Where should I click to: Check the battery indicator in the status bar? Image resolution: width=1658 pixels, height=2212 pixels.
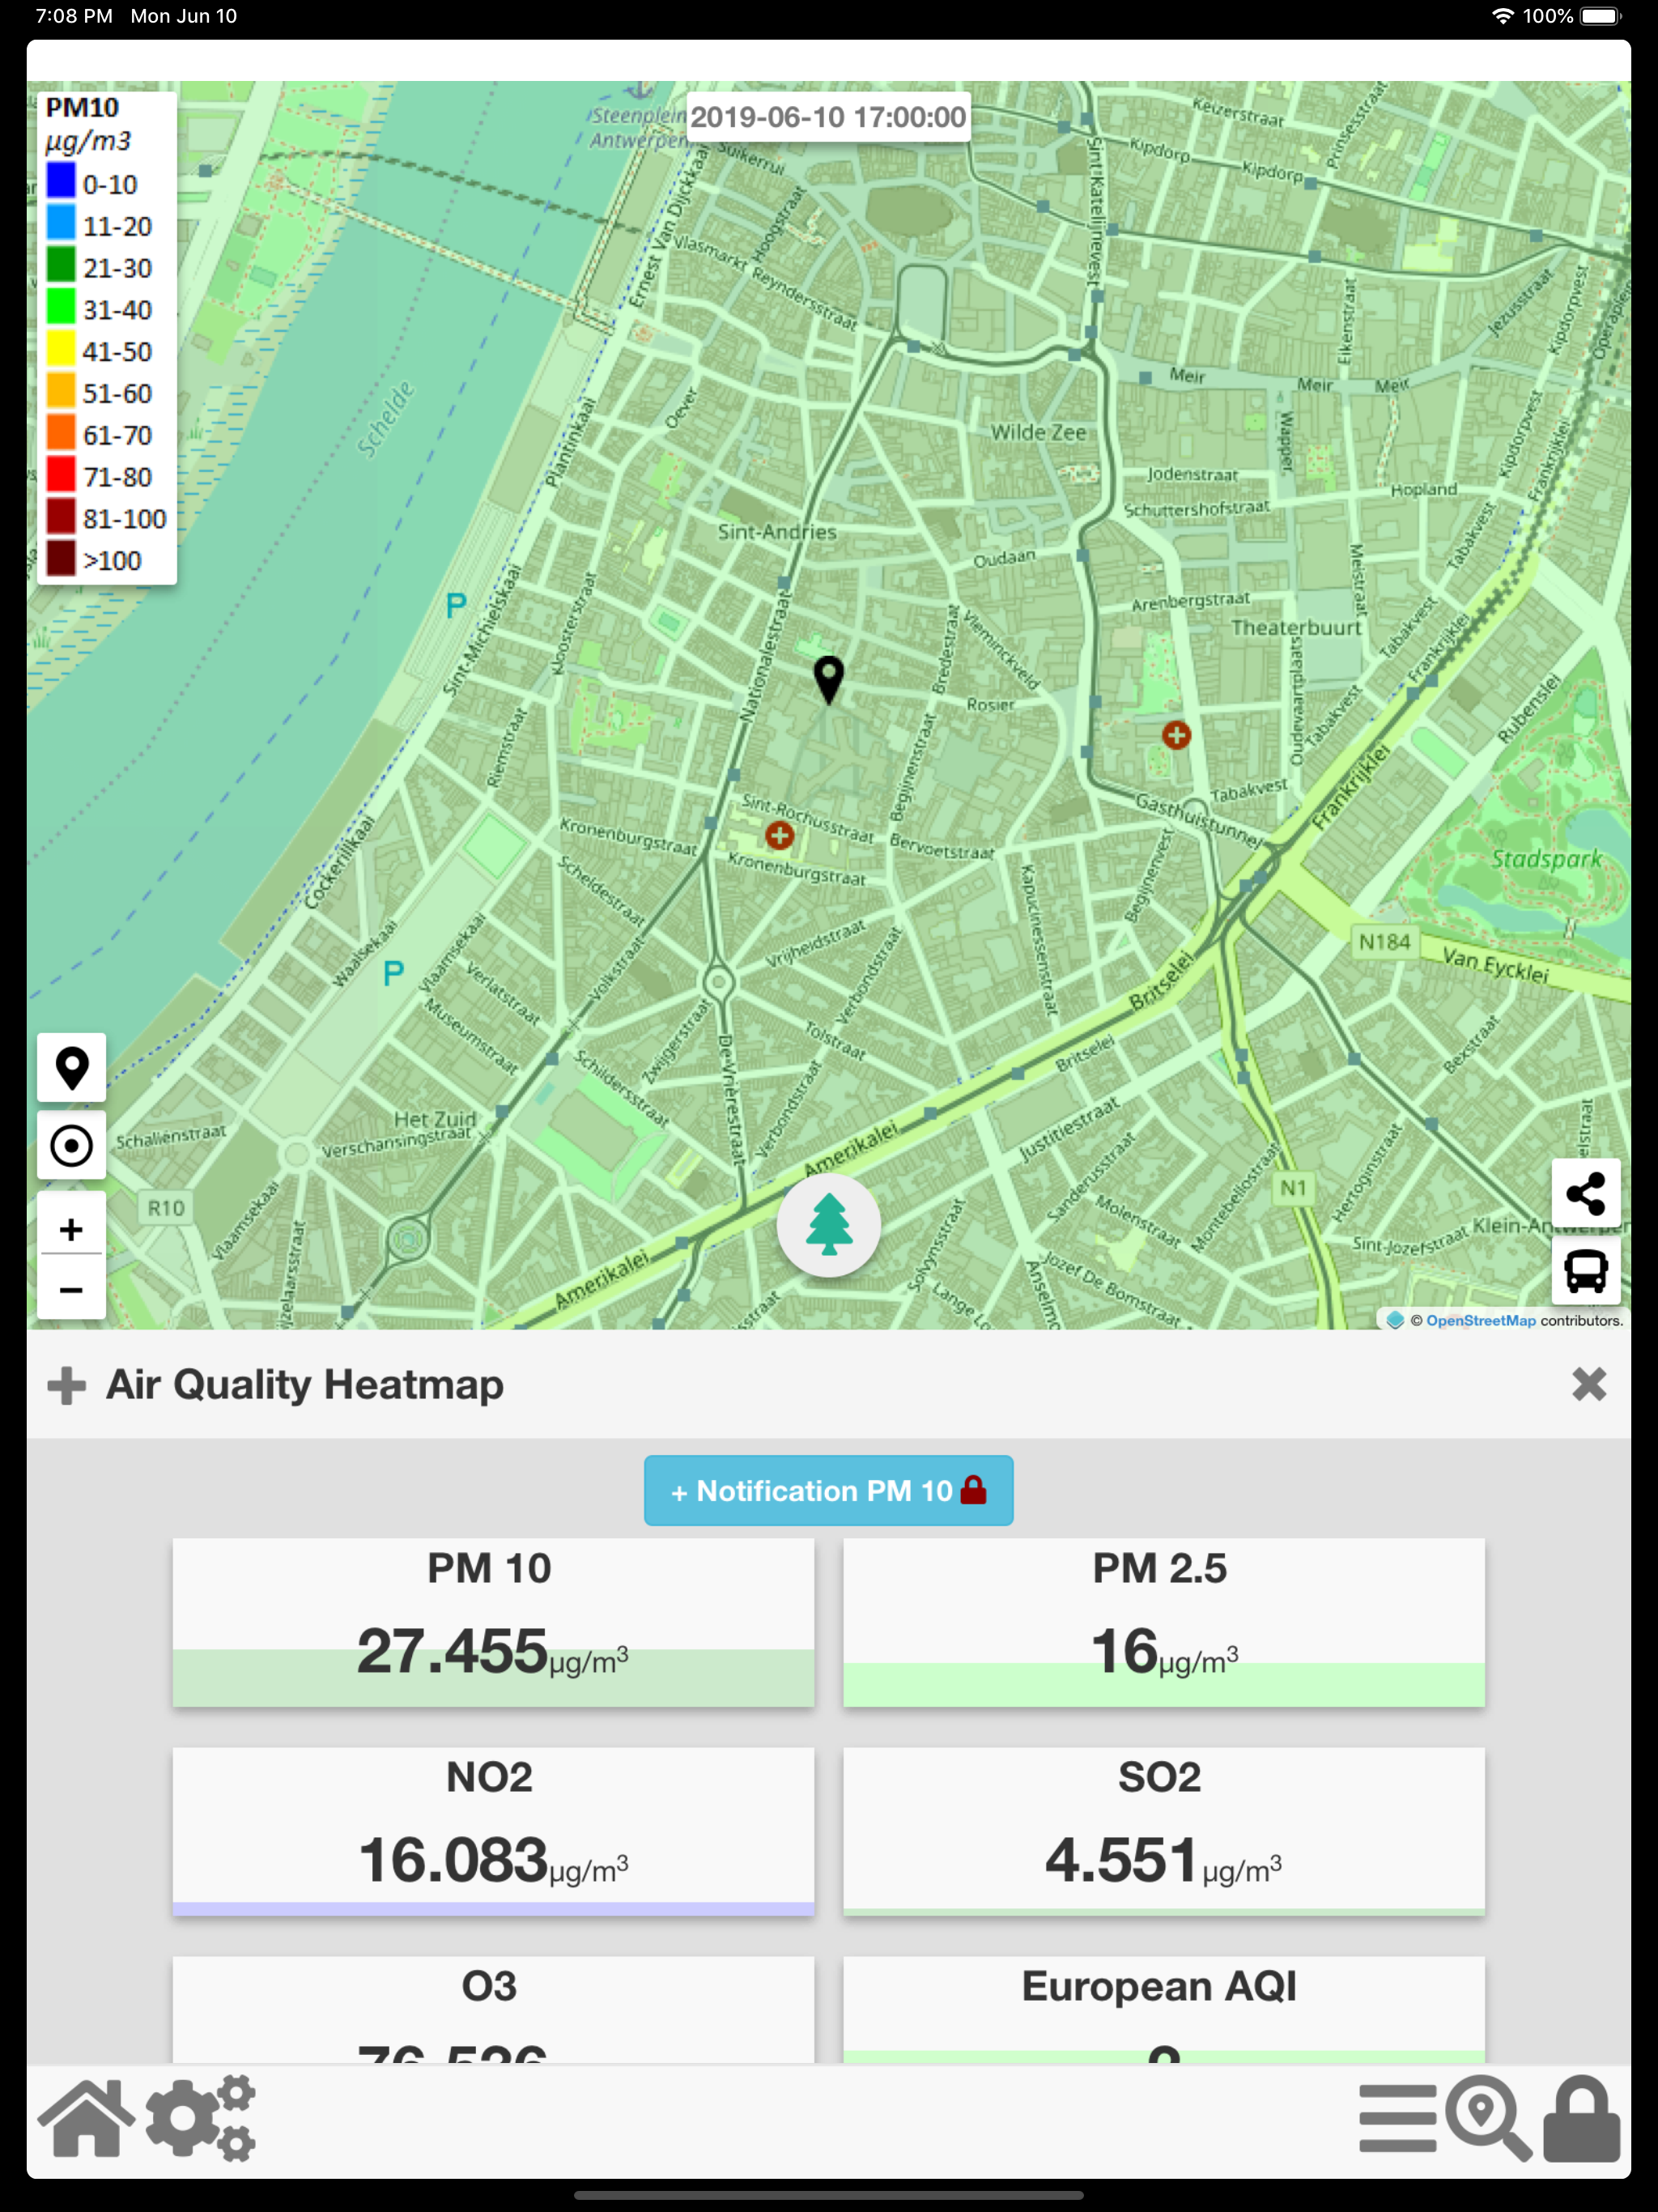click(1600, 16)
